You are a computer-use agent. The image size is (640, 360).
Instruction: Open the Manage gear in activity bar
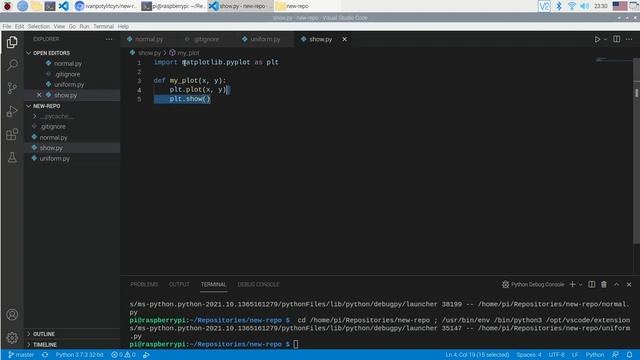click(12, 338)
